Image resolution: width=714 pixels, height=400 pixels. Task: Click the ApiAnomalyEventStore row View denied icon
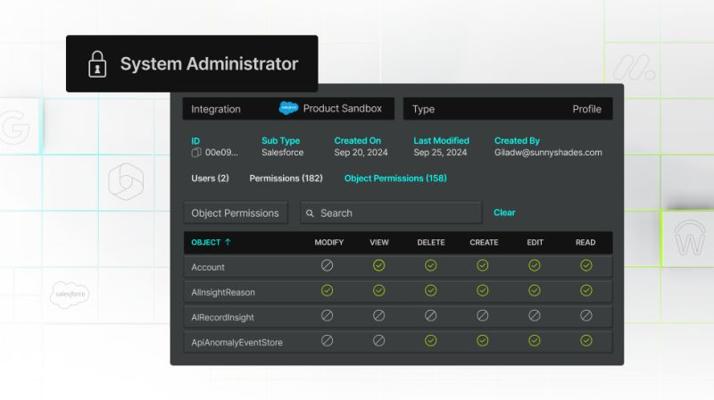click(379, 341)
